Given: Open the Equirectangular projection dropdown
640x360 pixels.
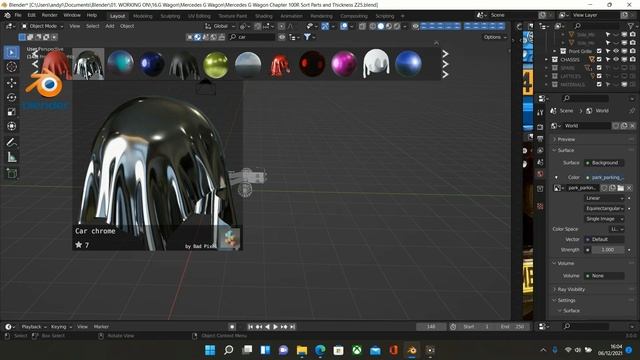Looking at the screenshot, I should coord(604,208).
